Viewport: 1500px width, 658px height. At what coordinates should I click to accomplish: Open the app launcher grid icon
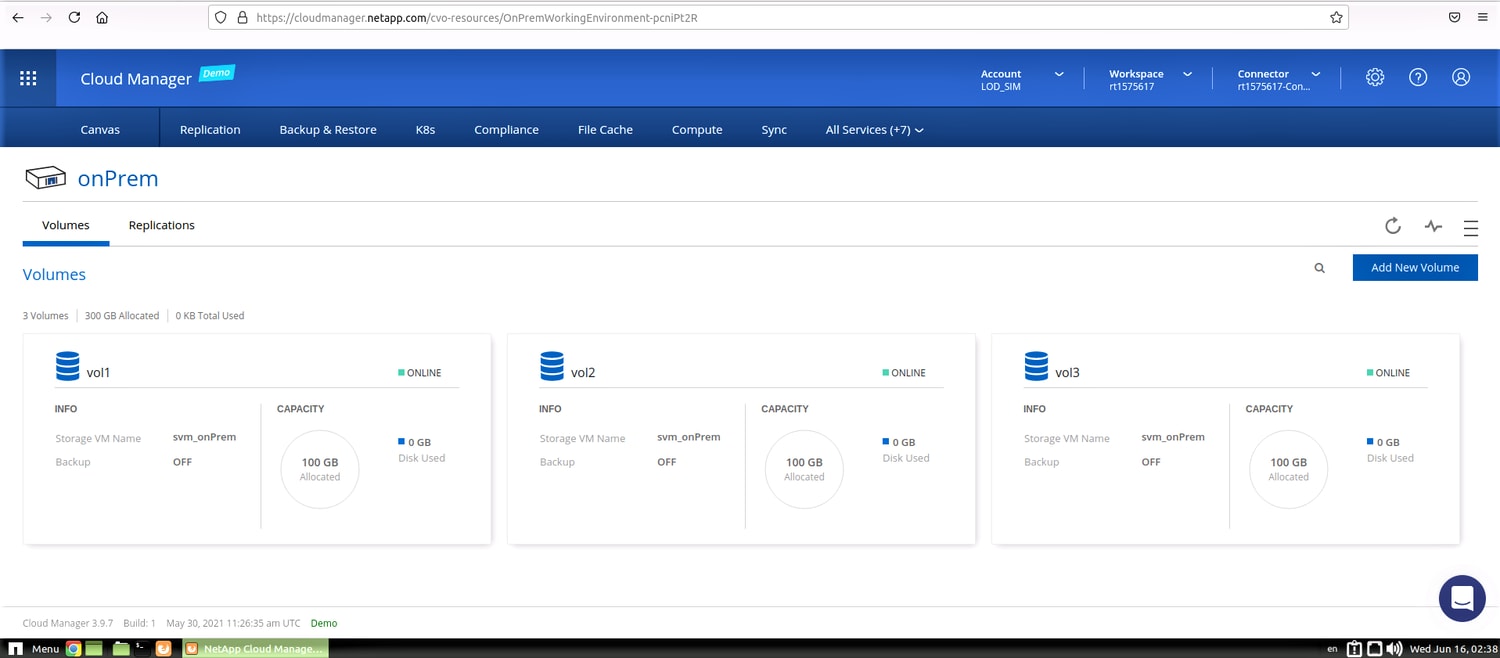click(x=28, y=78)
